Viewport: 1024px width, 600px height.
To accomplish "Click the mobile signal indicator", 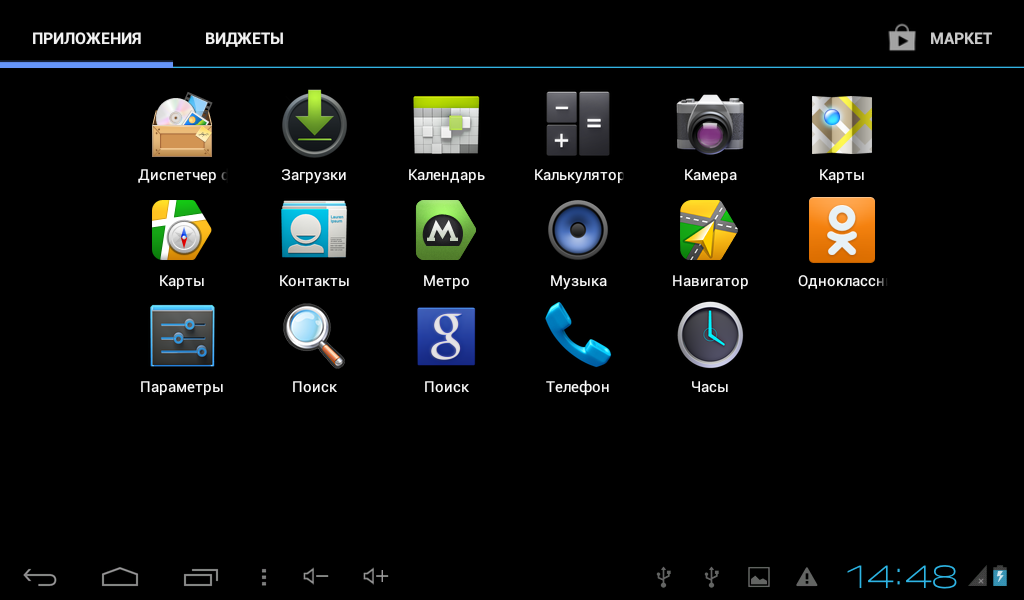I will coord(978,576).
